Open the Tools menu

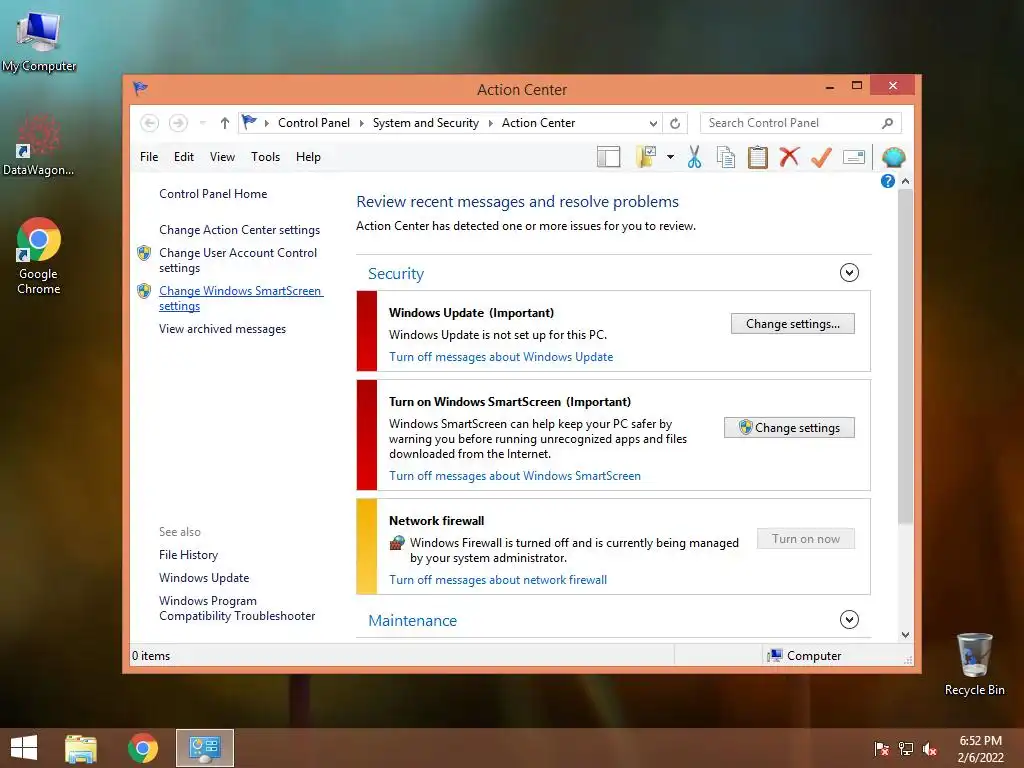(265, 157)
